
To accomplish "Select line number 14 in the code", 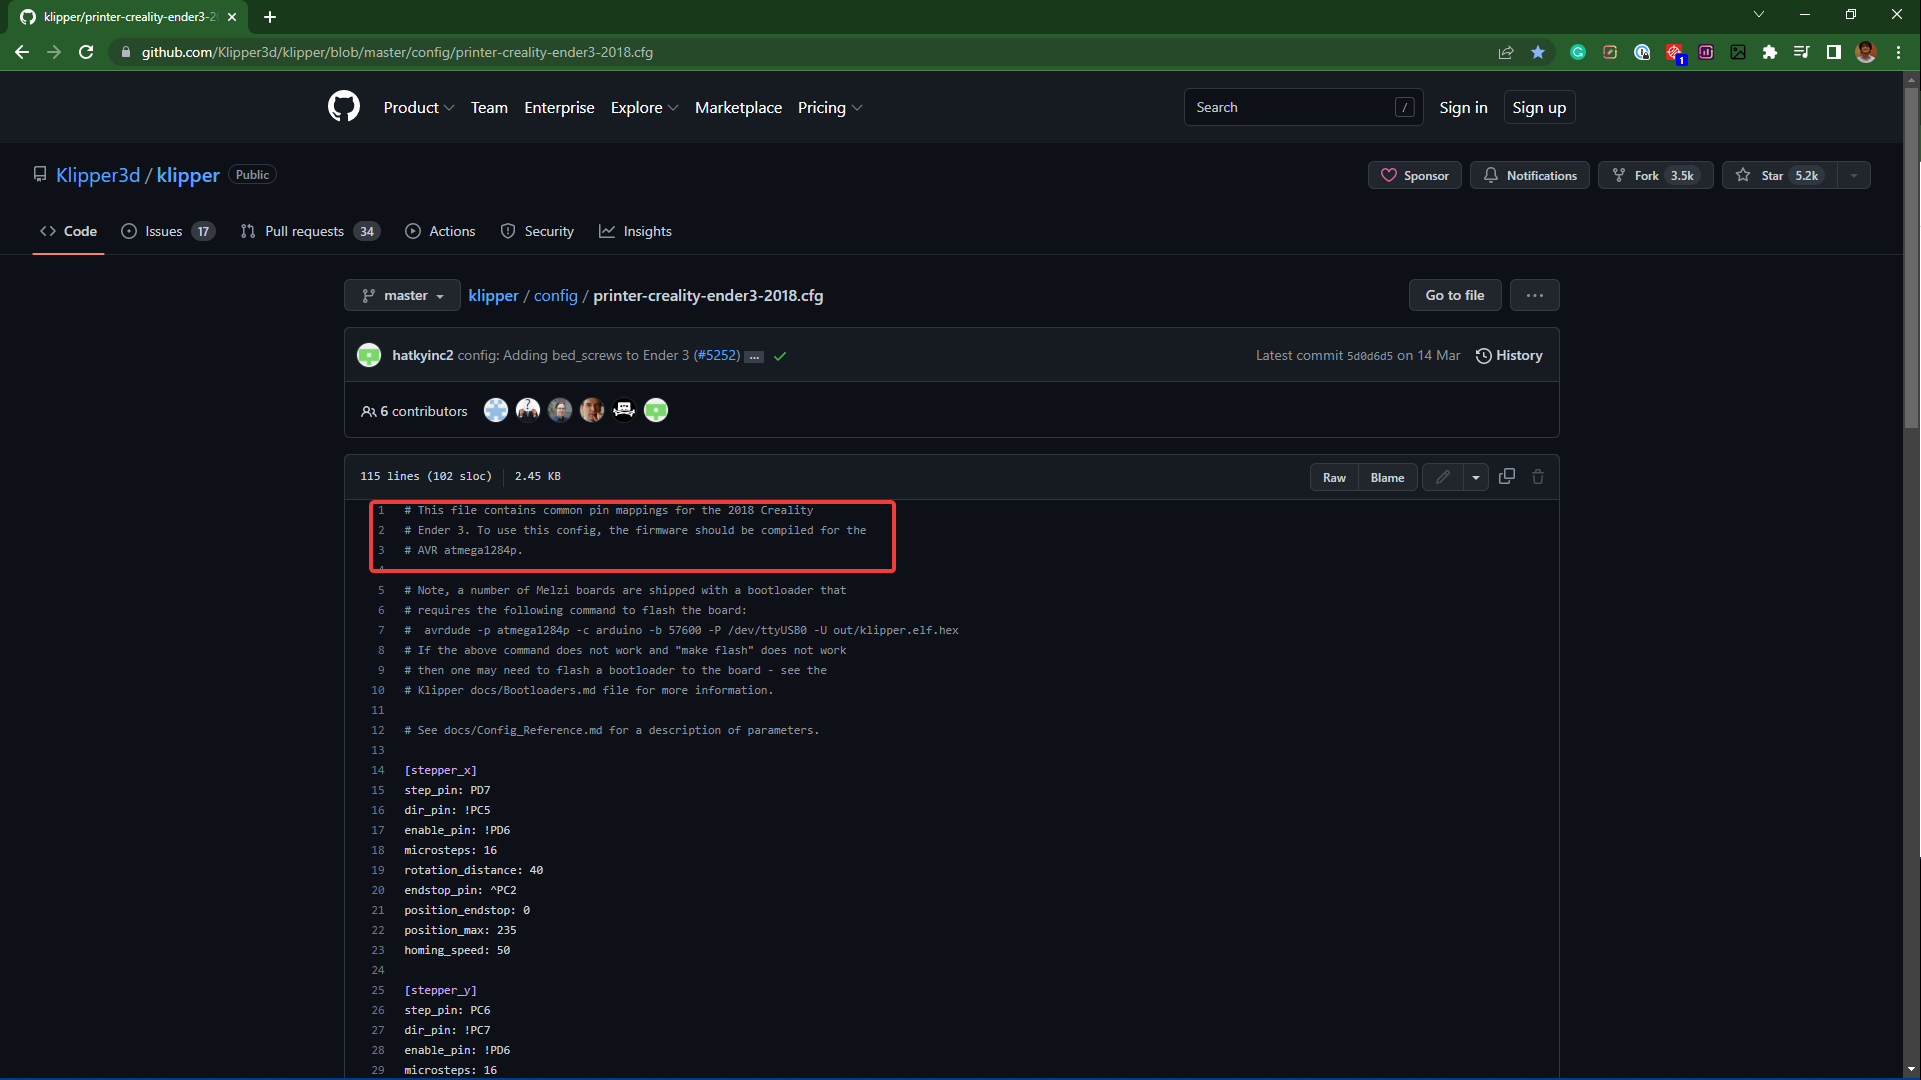I will 378,770.
